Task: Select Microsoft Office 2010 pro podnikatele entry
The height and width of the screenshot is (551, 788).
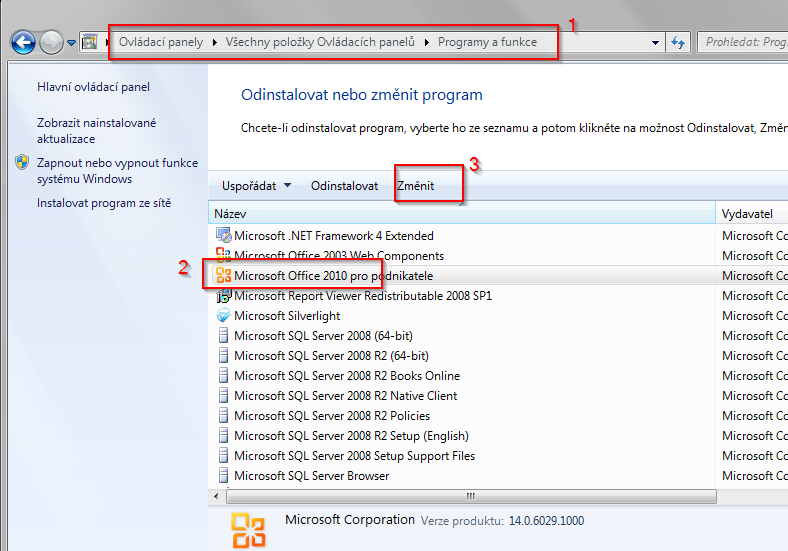Action: [x=333, y=276]
